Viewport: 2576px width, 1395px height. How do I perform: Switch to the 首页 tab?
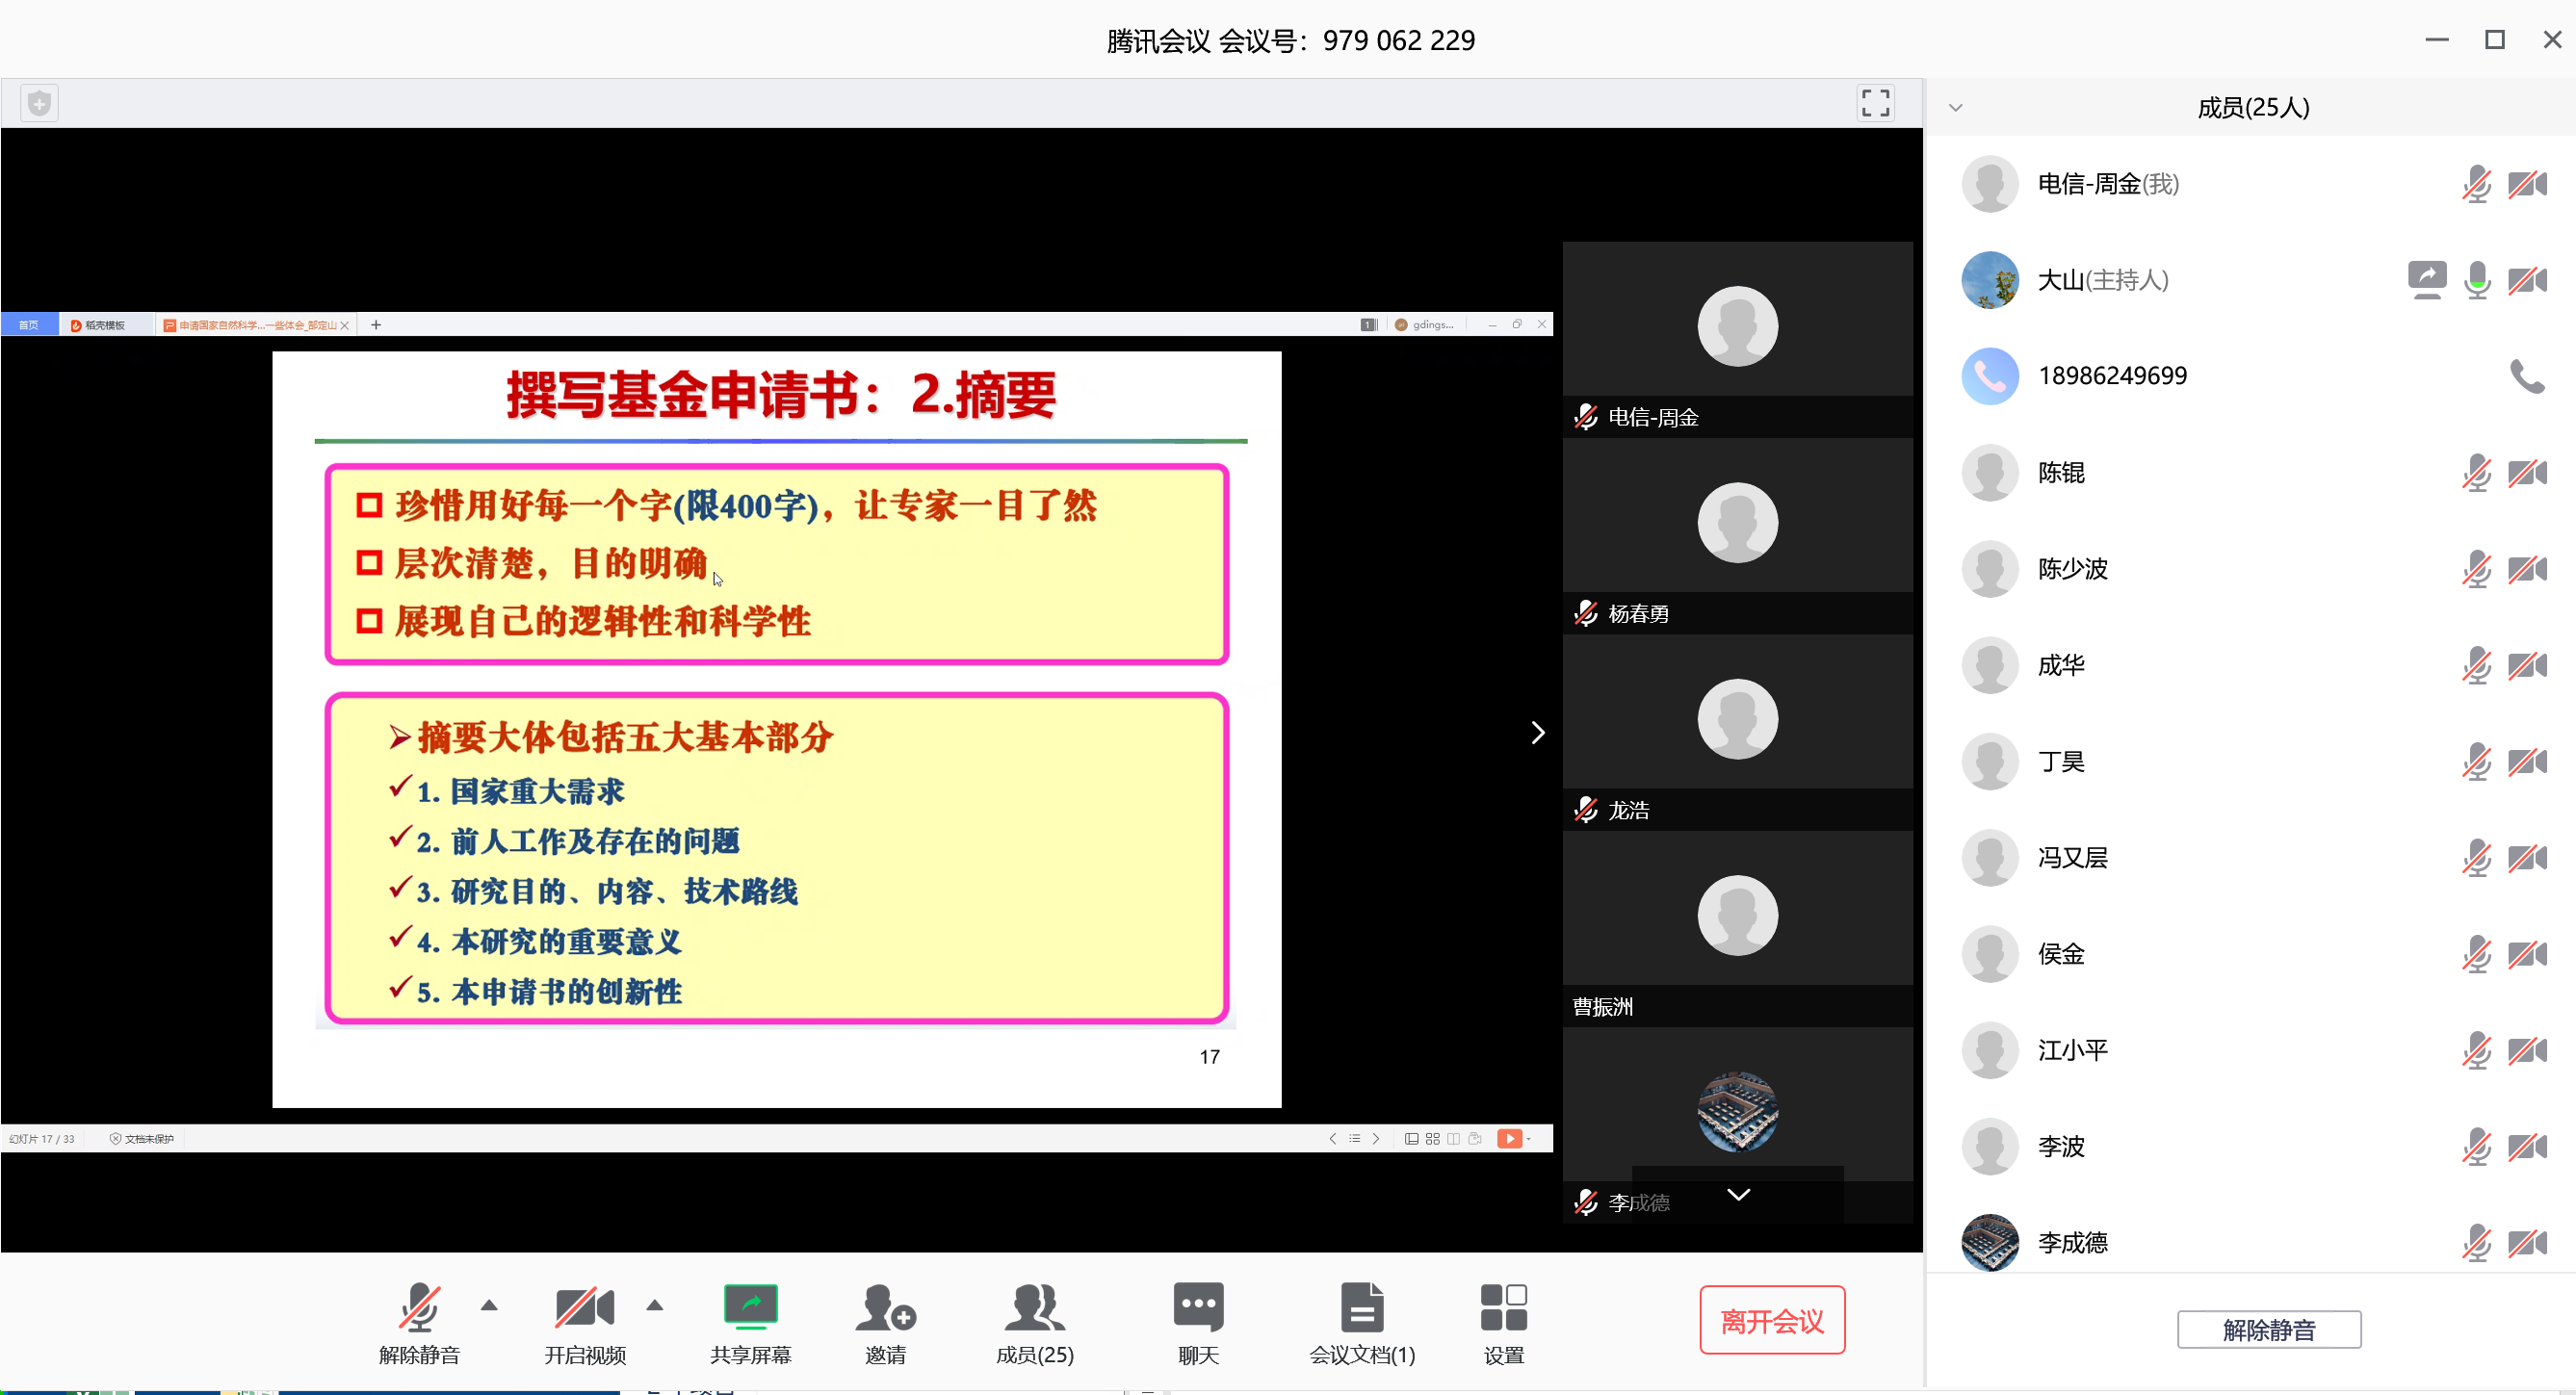28,325
